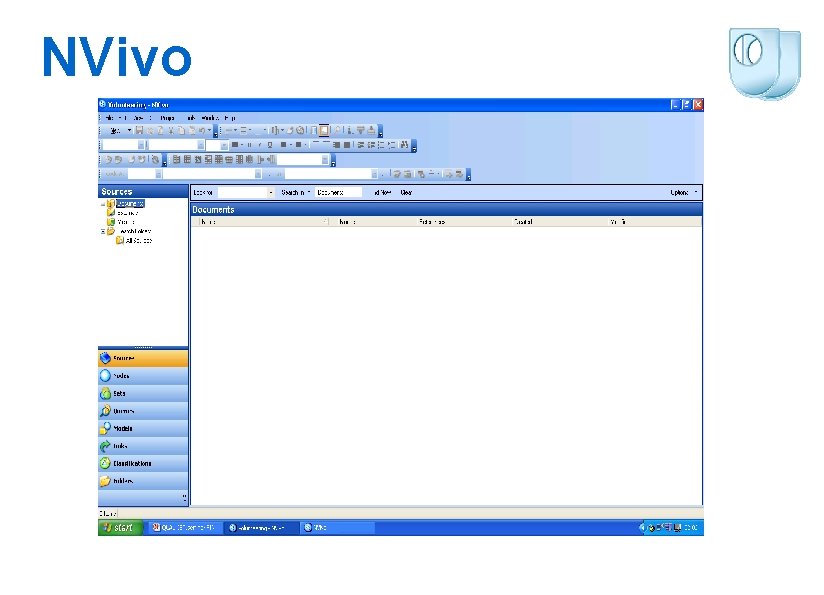The image size is (824, 595).
Task: Open the Classifications navigation button
Action: [x=143, y=464]
